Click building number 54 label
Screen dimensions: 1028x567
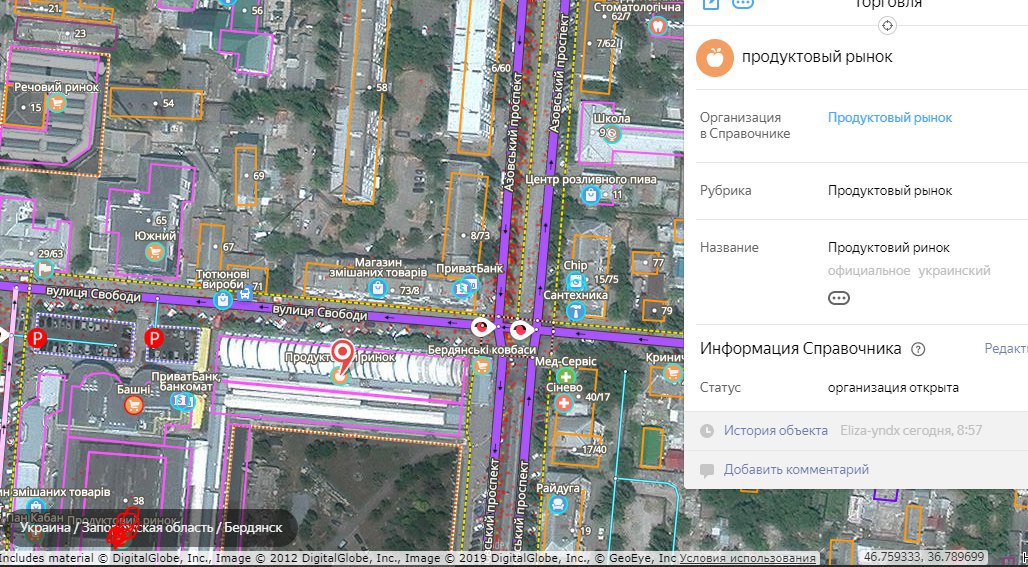[168, 104]
